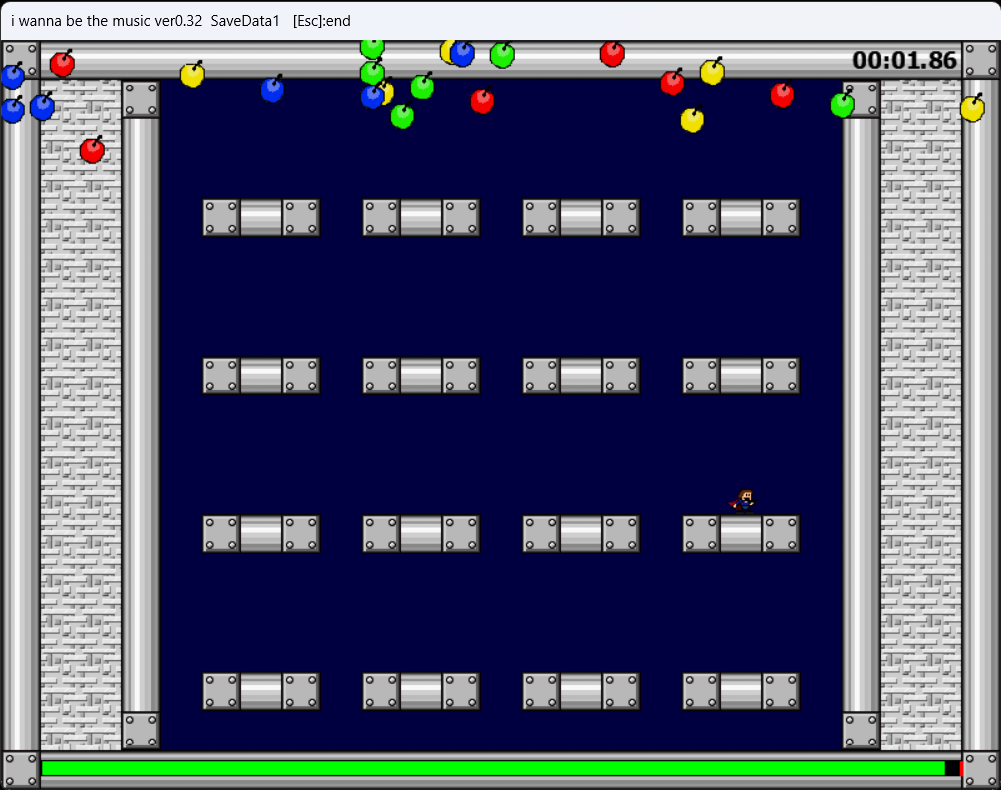The height and width of the screenshot is (790, 1001).
Task: Click the player character on the platform
Action: click(743, 502)
